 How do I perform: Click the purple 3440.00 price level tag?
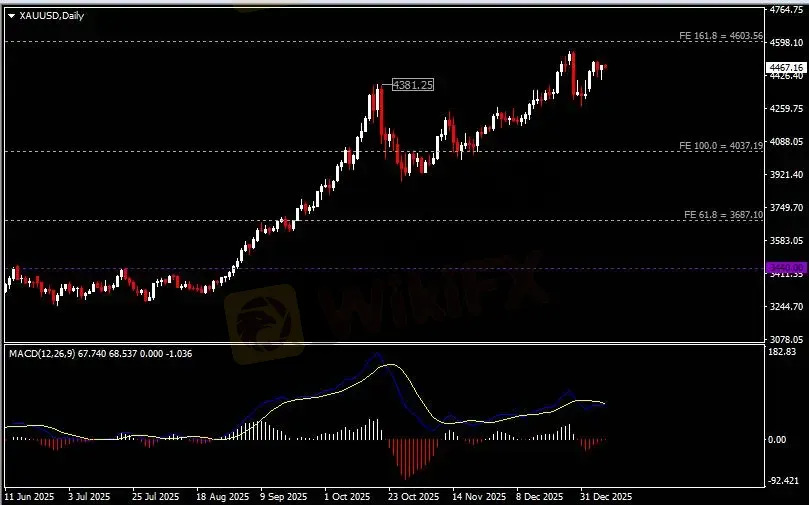coord(786,268)
